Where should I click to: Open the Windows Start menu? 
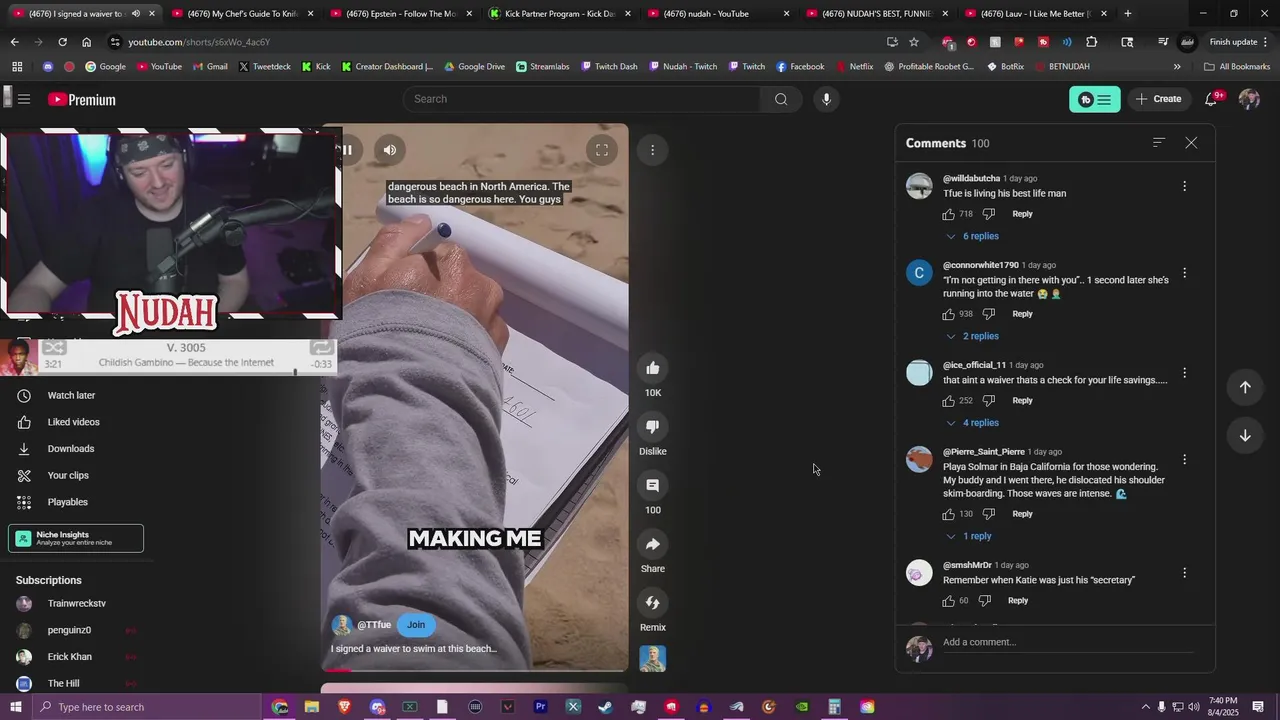[x=16, y=707]
